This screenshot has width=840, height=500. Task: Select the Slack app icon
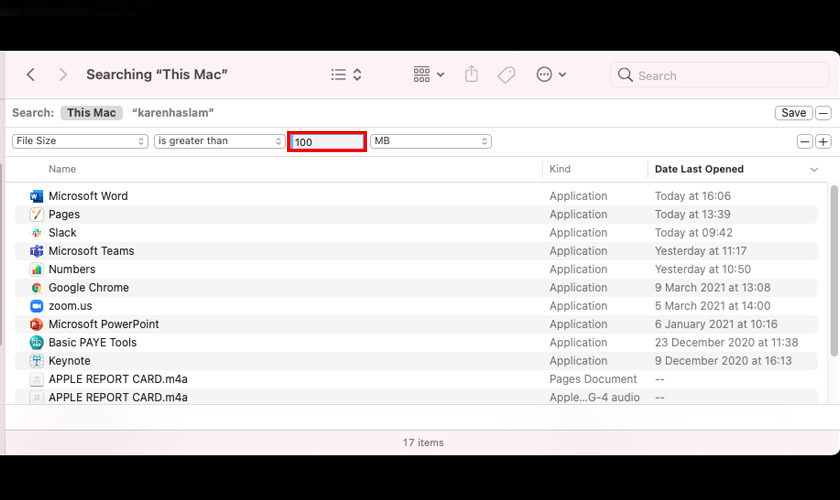(x=37, y=233)
